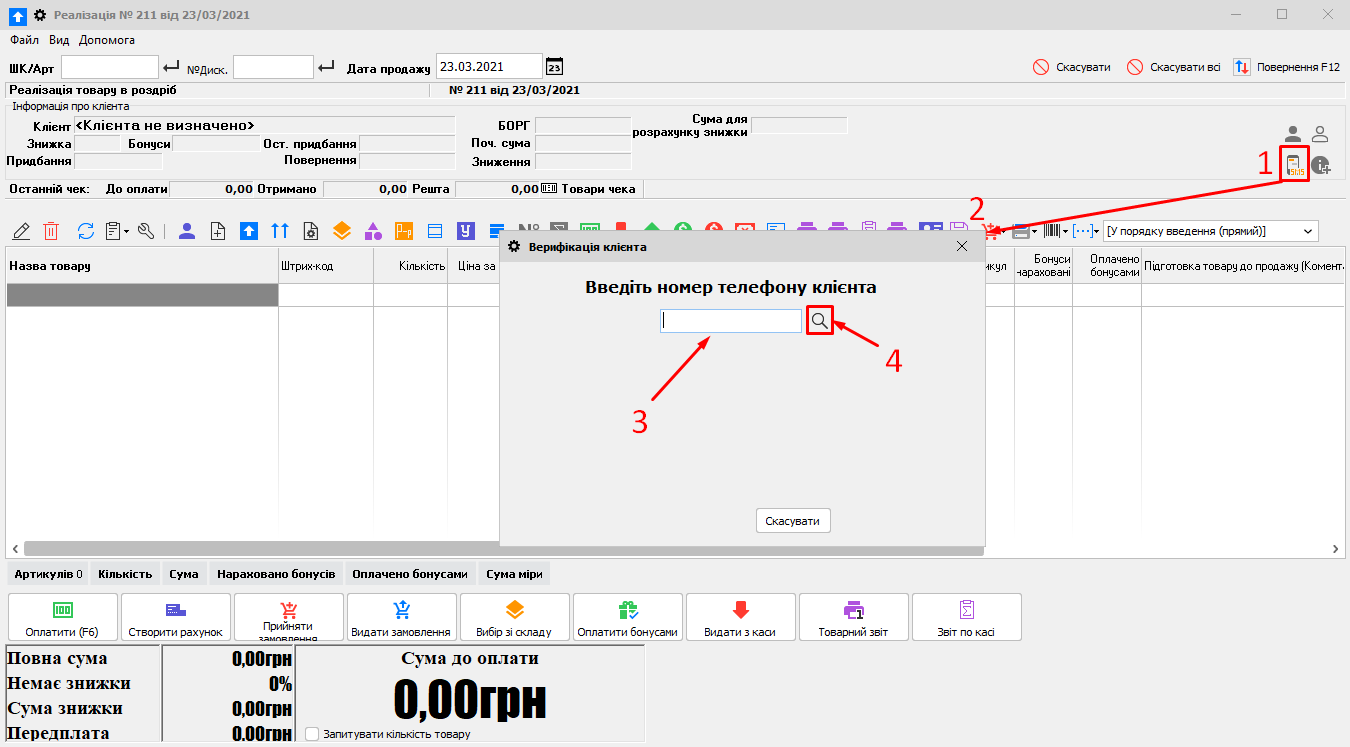This screenshot has height=747, width=1350.
Task: Expand the 'У порядку введення (прямий)' sort dropdown
Action: (1308, 231)
